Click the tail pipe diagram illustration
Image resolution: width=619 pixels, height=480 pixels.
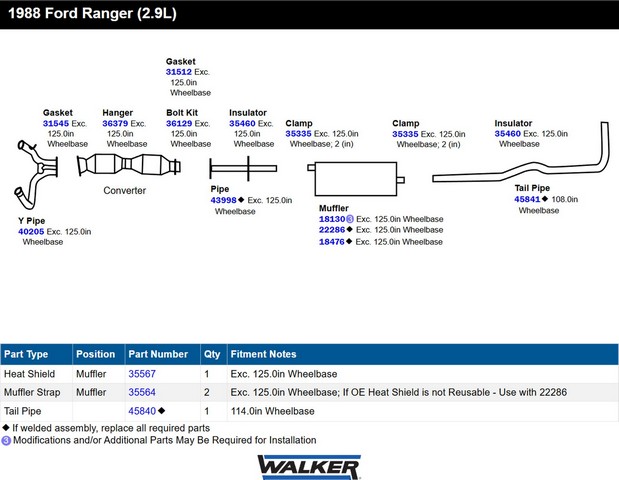(521, 152)
